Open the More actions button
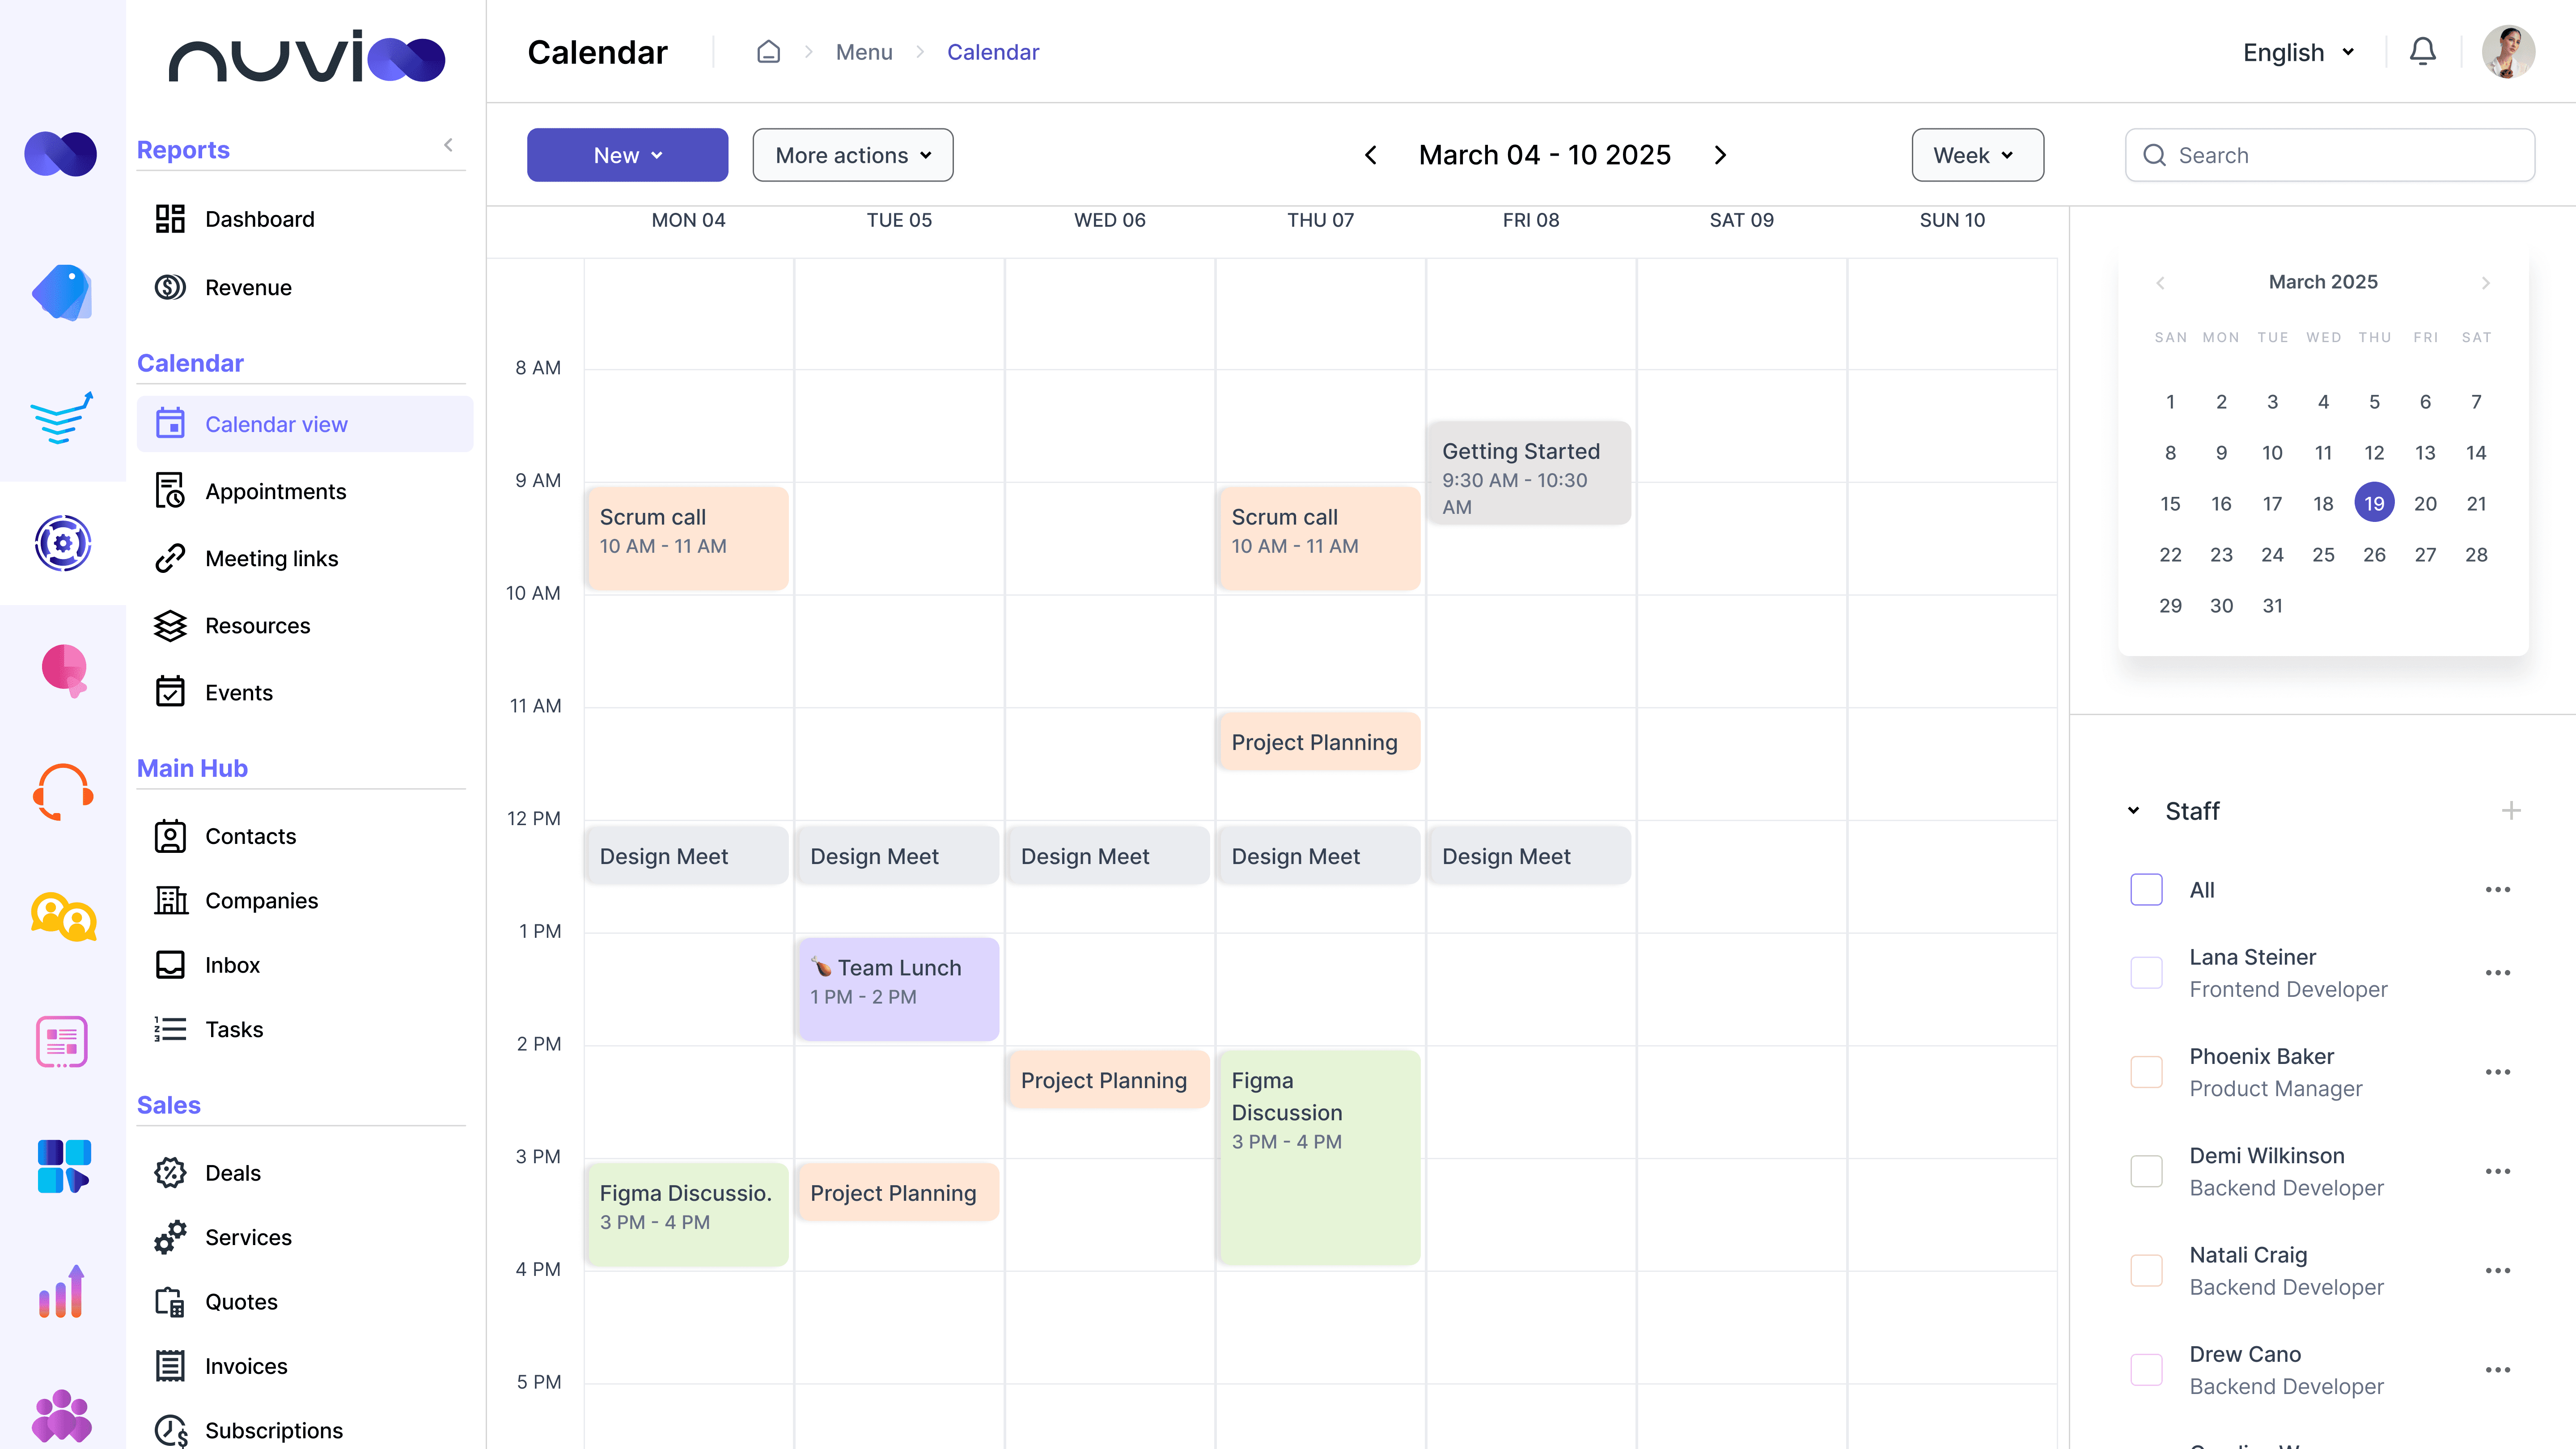Viewport: 2576px width, 1449px height. click(x=852, y=155)
